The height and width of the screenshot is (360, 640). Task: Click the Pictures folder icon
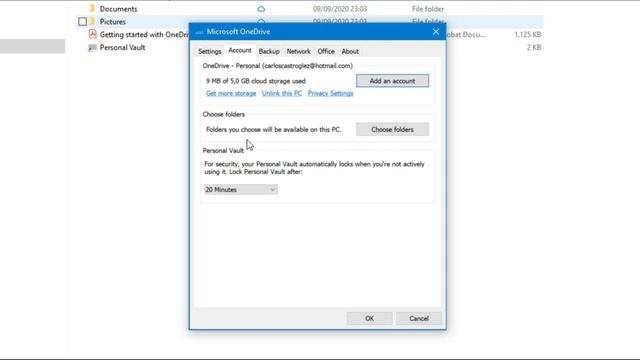point(92,21)
